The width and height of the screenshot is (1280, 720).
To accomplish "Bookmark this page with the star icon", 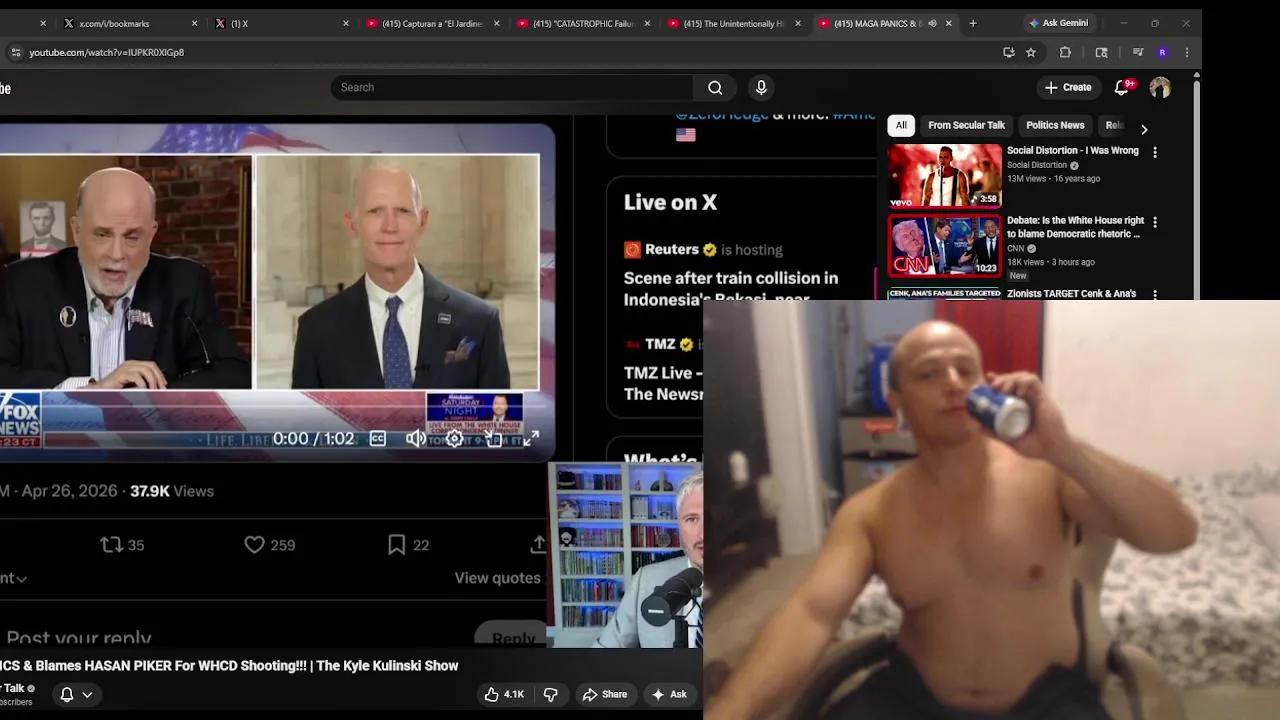I will (x=1031, y=52).
